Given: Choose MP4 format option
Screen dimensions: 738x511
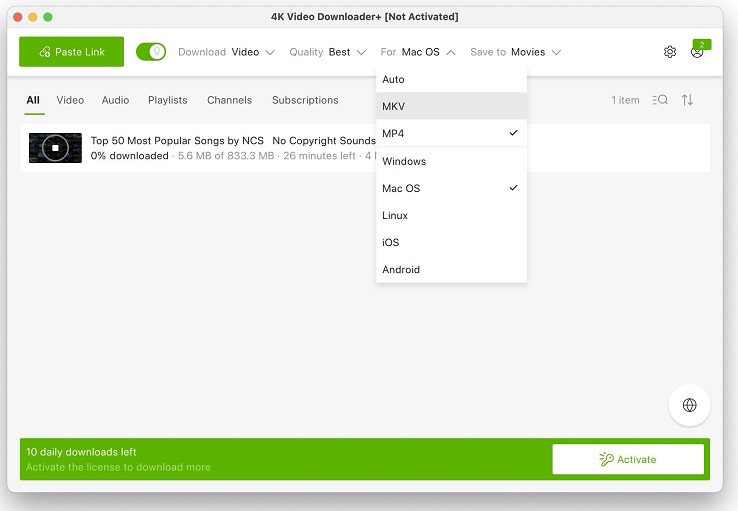Looking at the screenshot, I should (451, 133).
